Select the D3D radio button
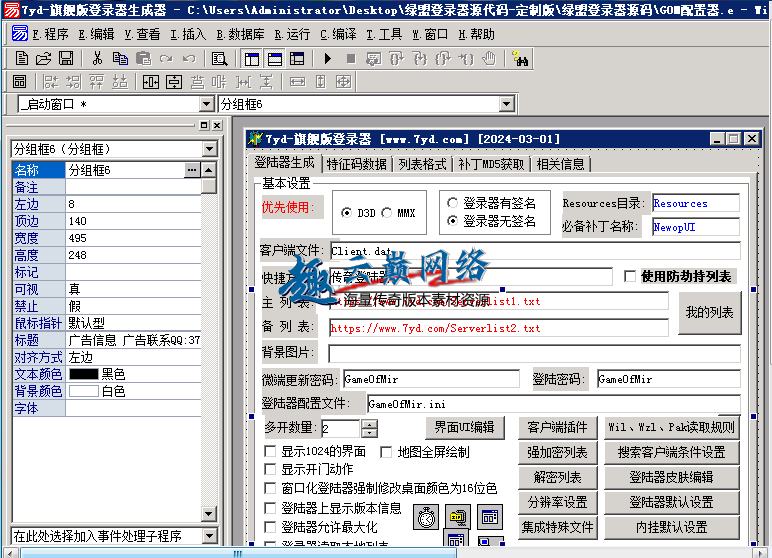This screenshot has height=558, width=772. pyautogui.click(x=346, y=213)
